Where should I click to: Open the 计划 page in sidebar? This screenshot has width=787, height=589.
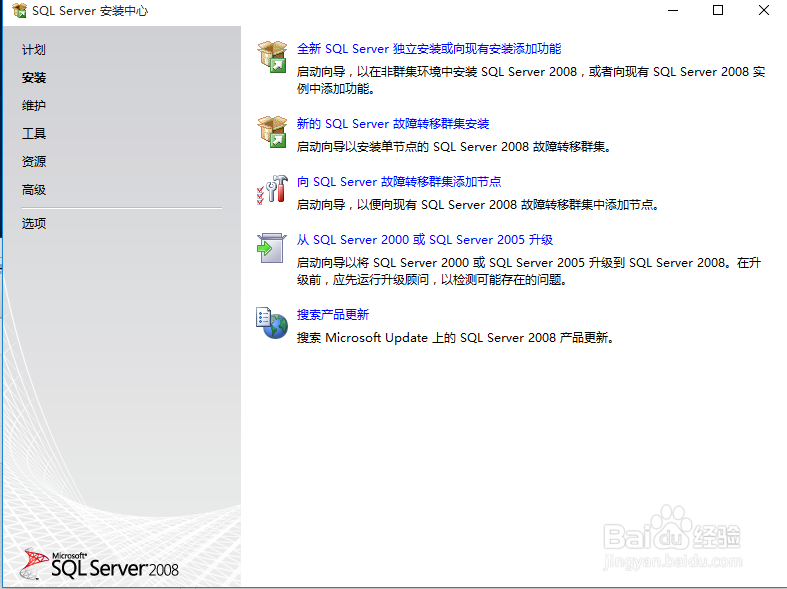click(x=34, y=50)
